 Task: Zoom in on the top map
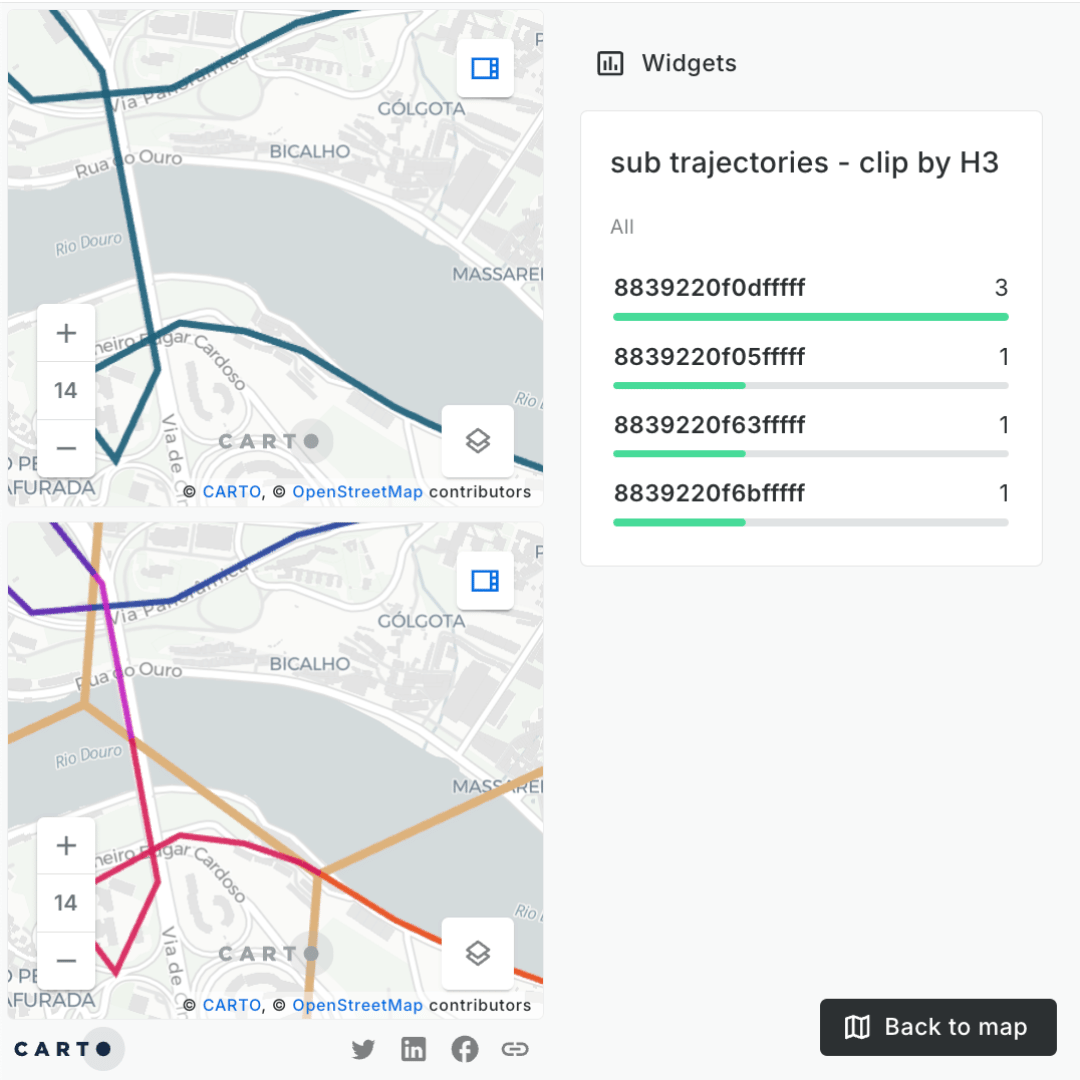click(66, 333)
